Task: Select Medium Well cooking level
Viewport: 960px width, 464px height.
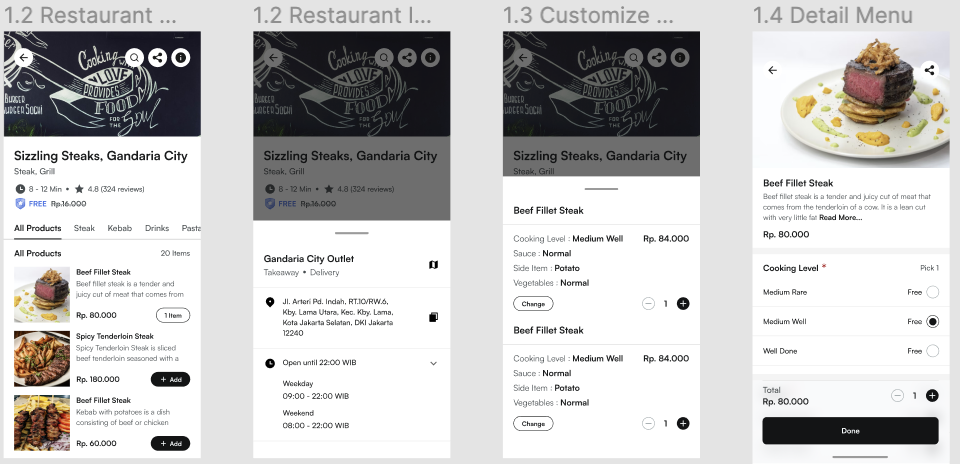Action: tap(932, 322)
